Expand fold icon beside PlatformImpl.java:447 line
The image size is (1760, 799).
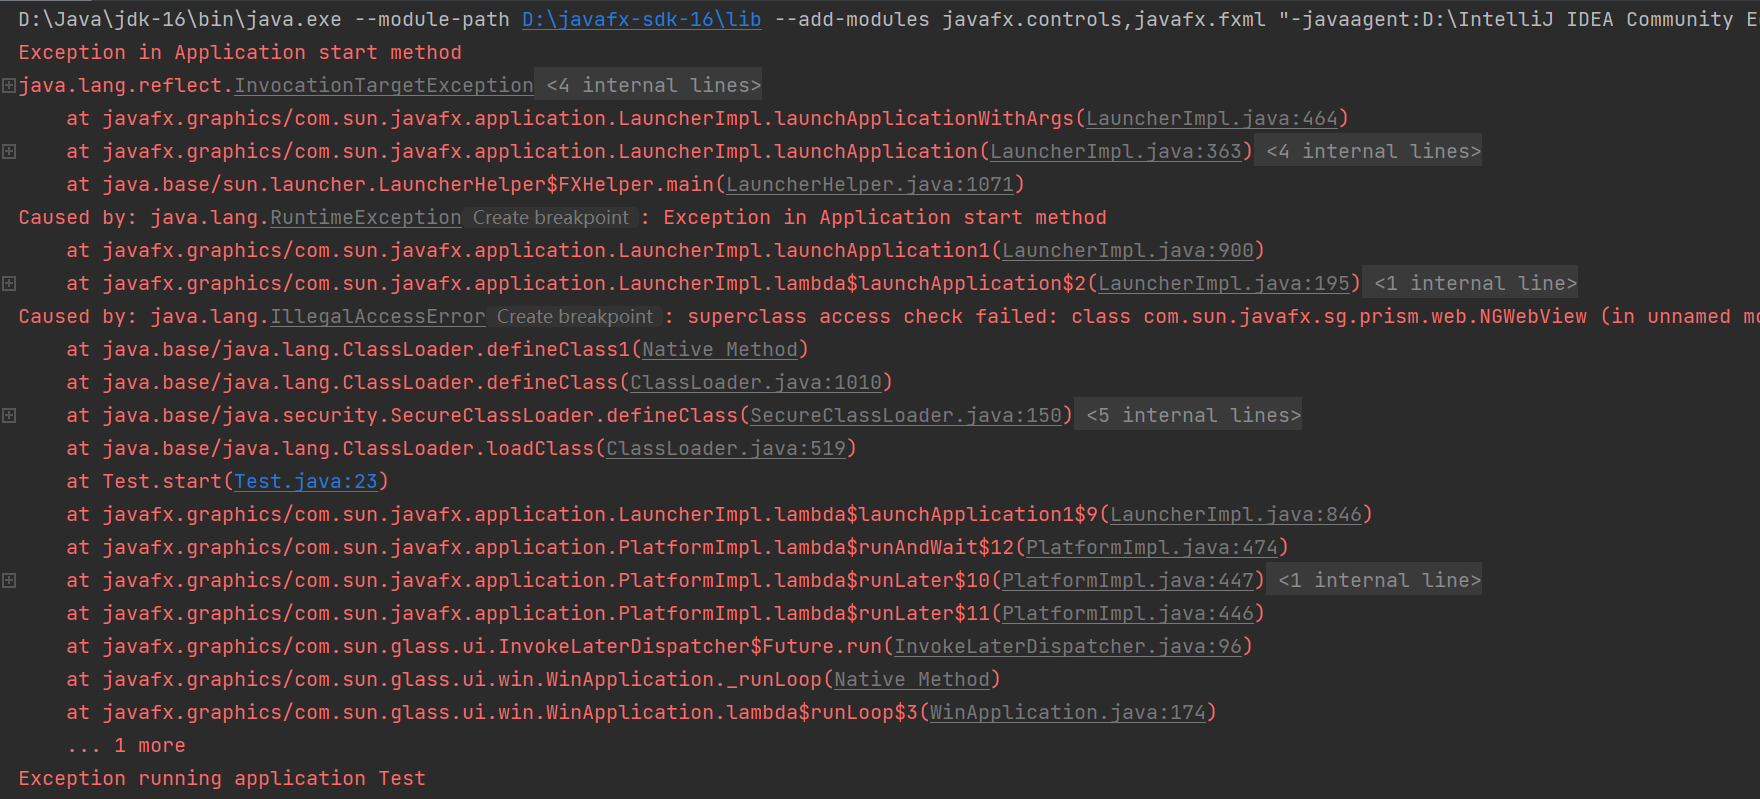tap(9, 581)
